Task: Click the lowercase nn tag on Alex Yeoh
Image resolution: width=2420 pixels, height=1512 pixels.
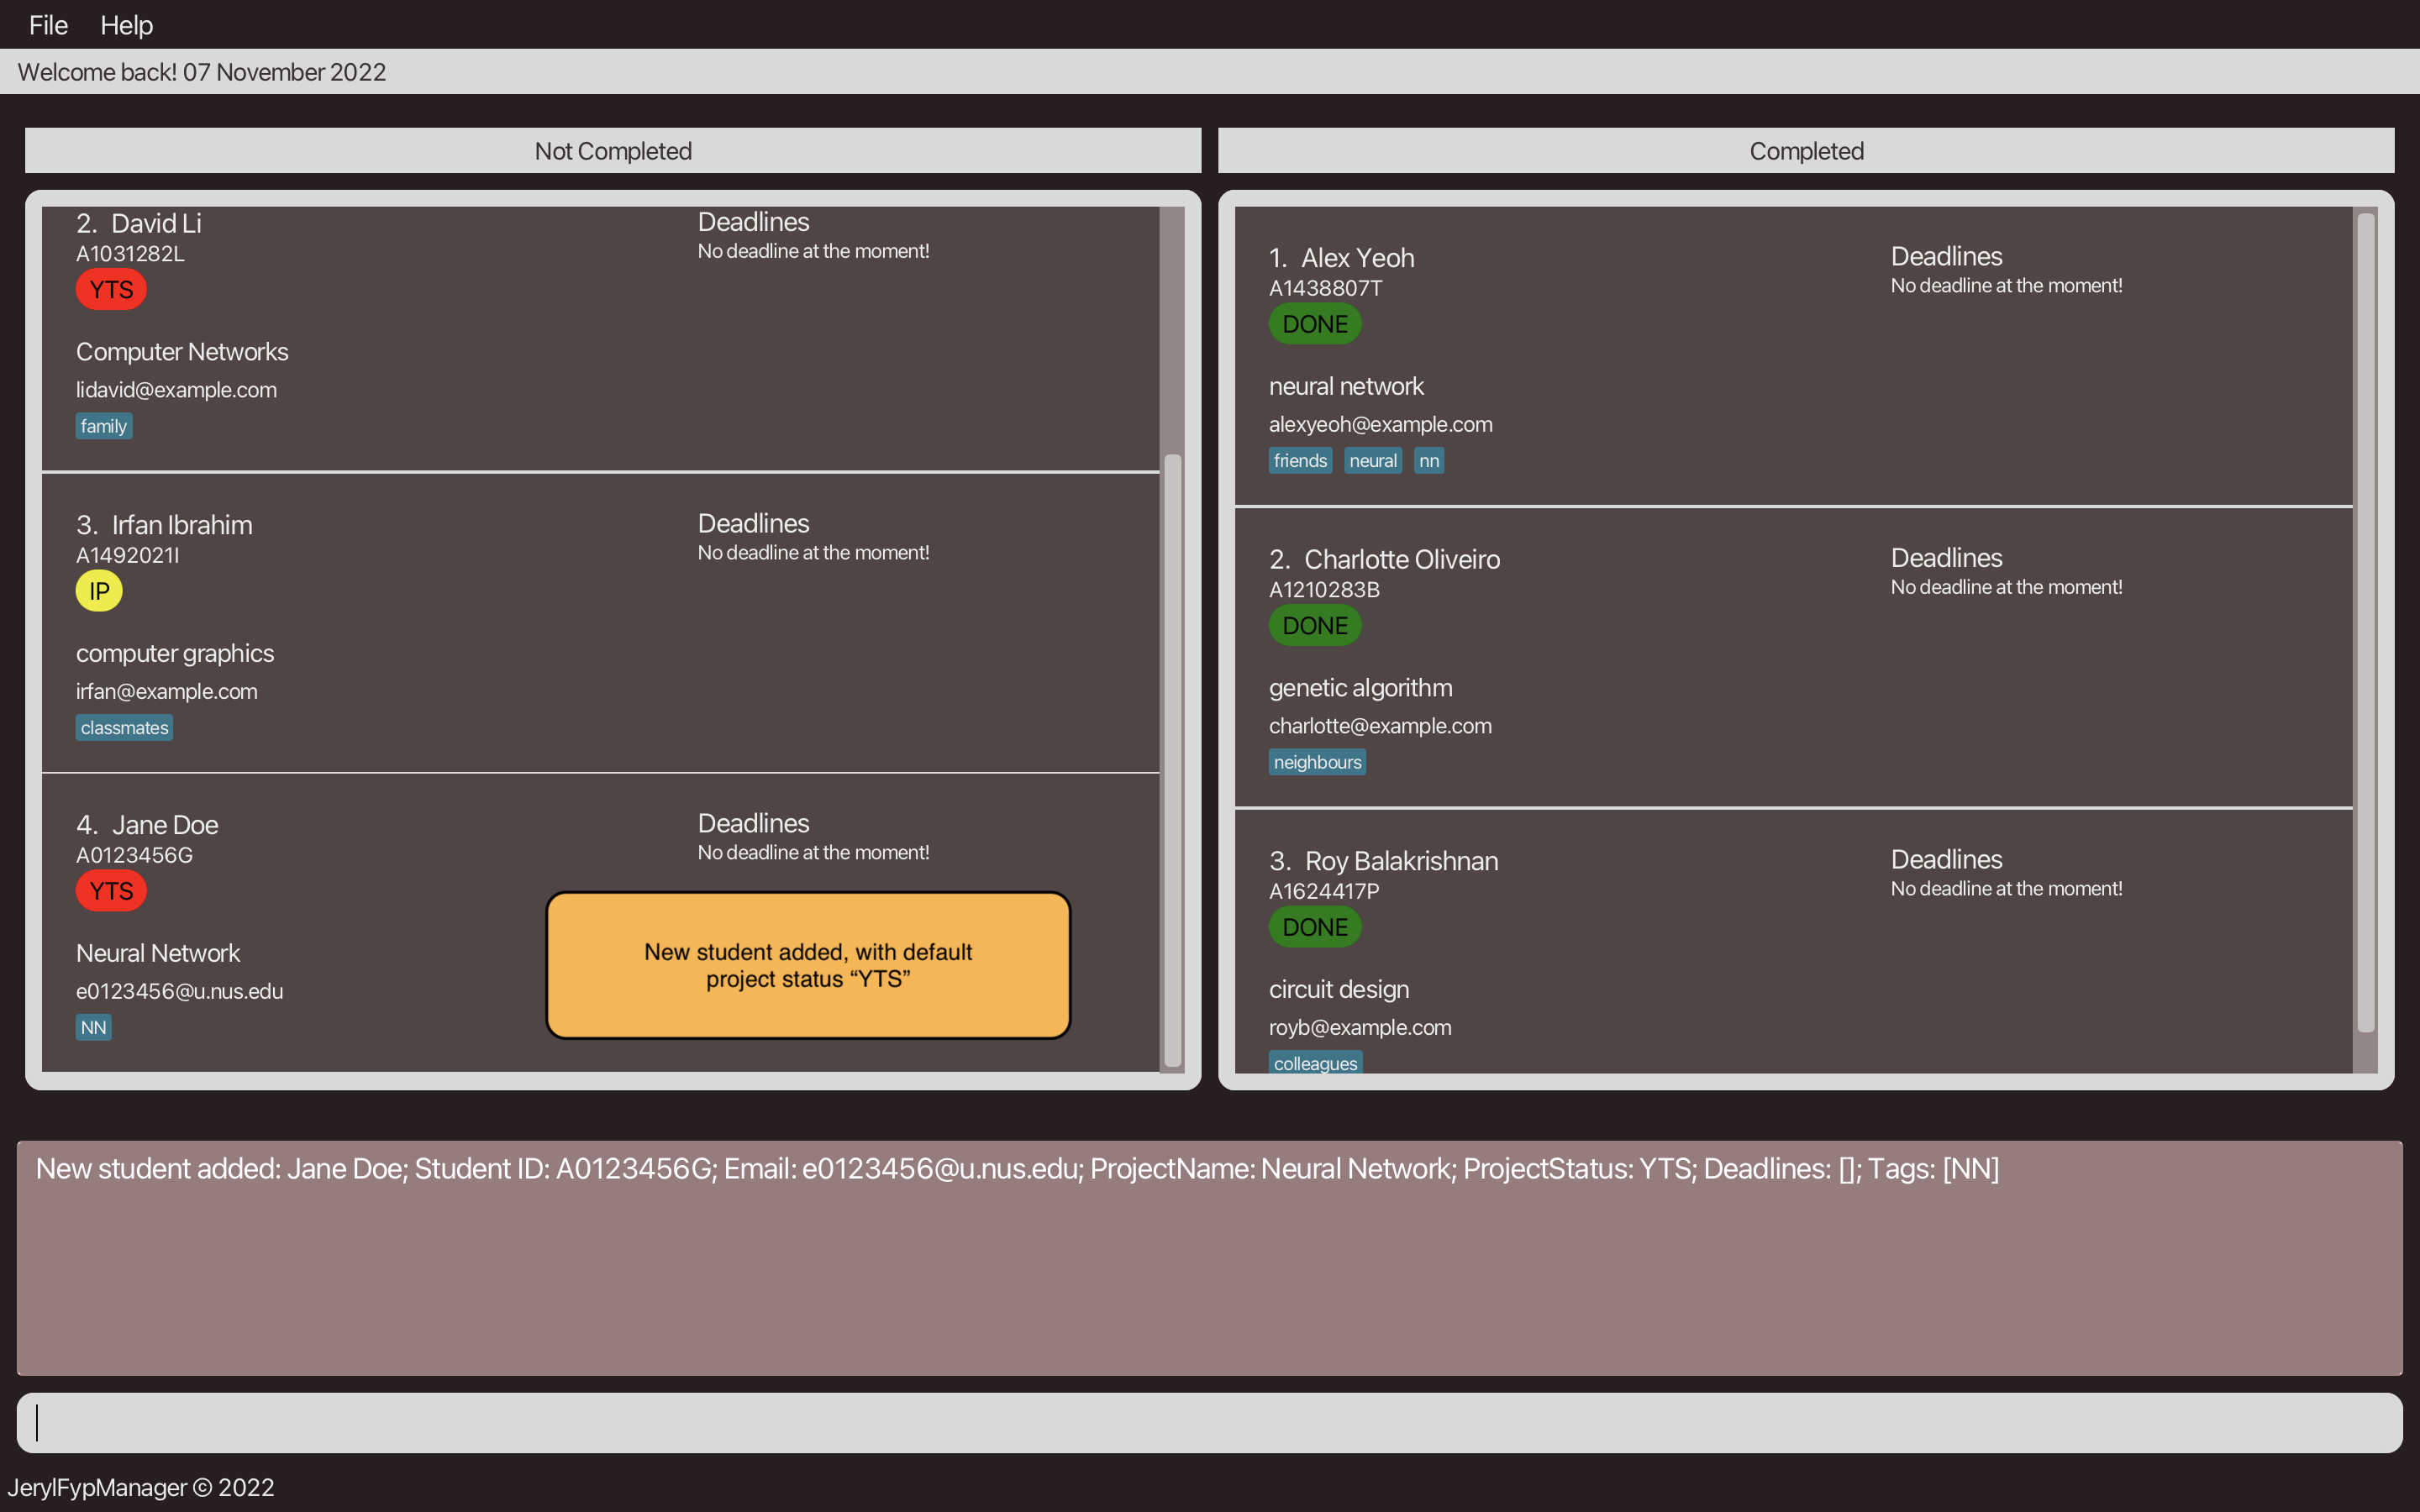Action: tap(1429, 460)
